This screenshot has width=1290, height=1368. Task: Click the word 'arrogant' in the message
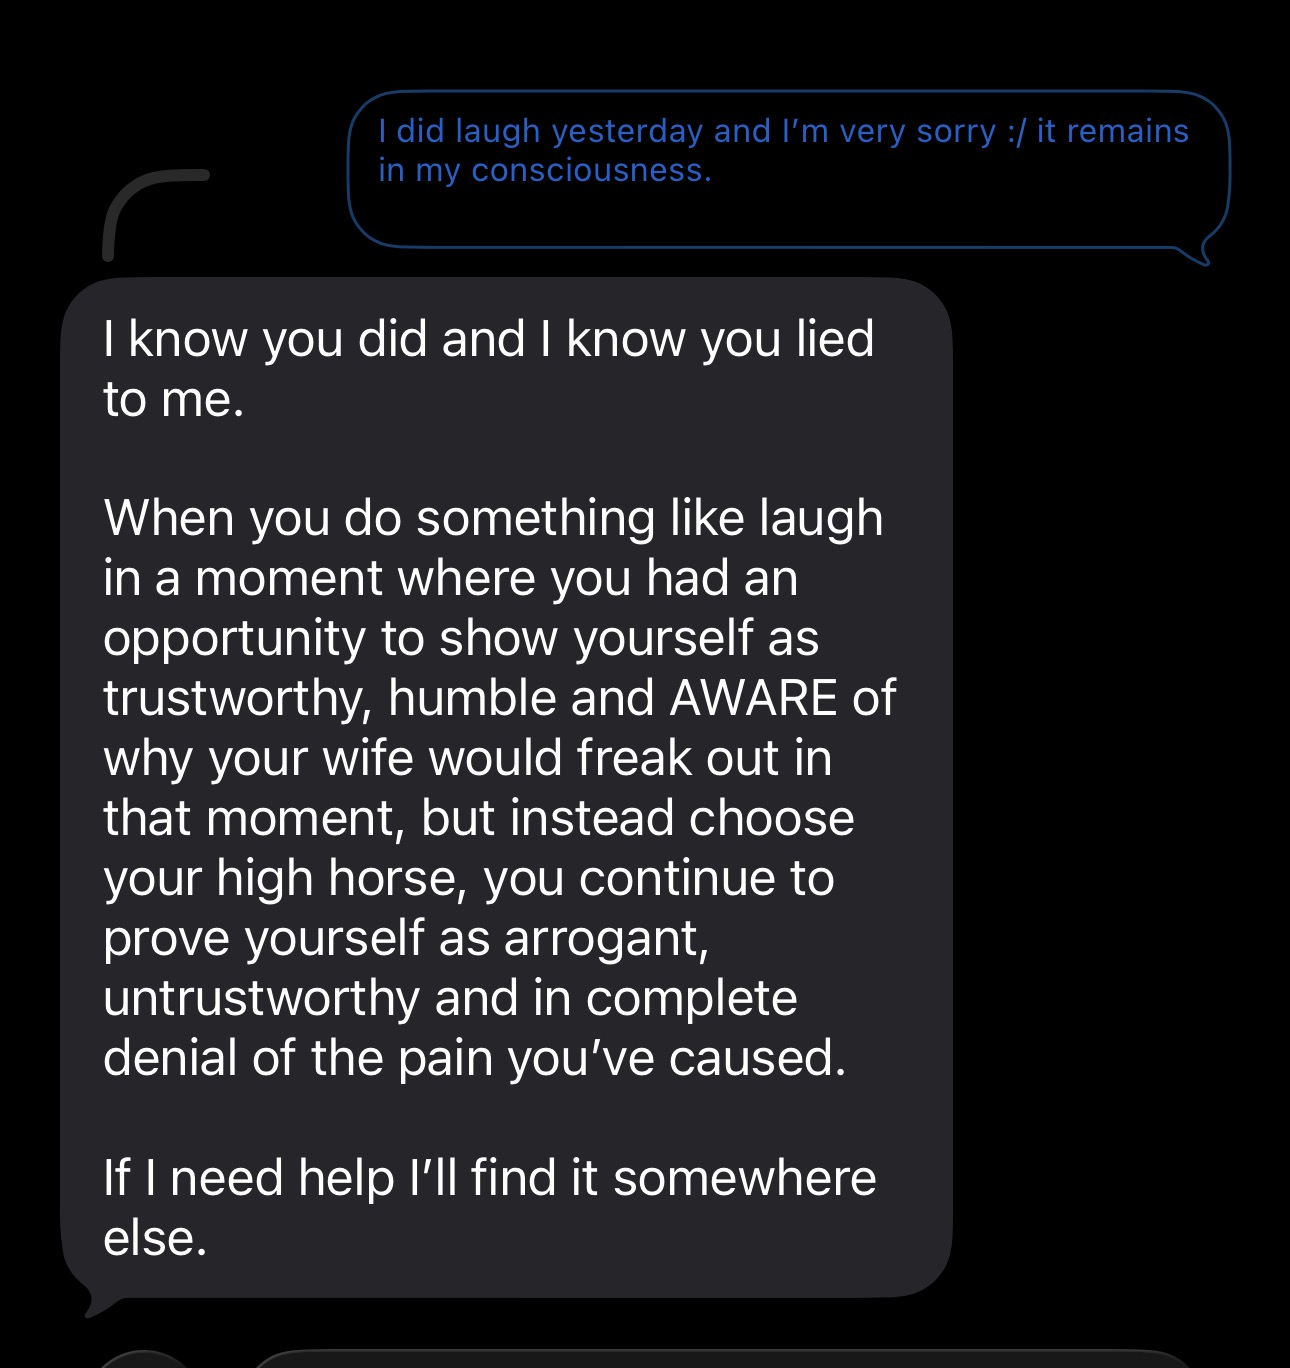pos(606,938)
